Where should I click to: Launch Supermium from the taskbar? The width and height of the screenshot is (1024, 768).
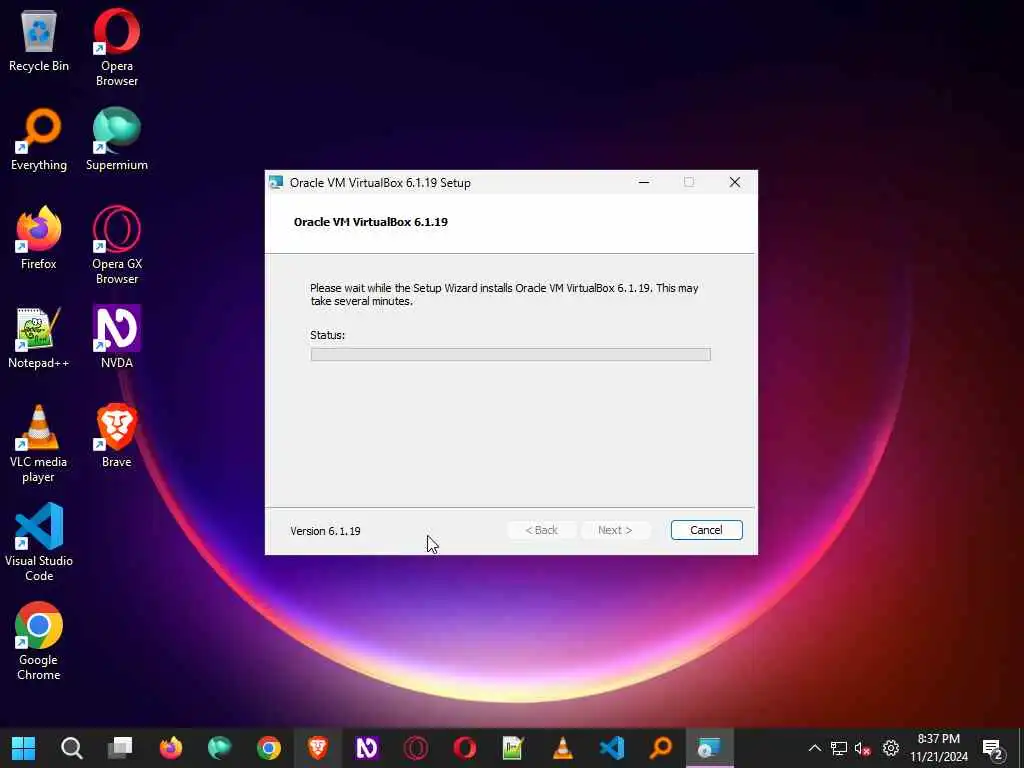[x=219, y=748]
